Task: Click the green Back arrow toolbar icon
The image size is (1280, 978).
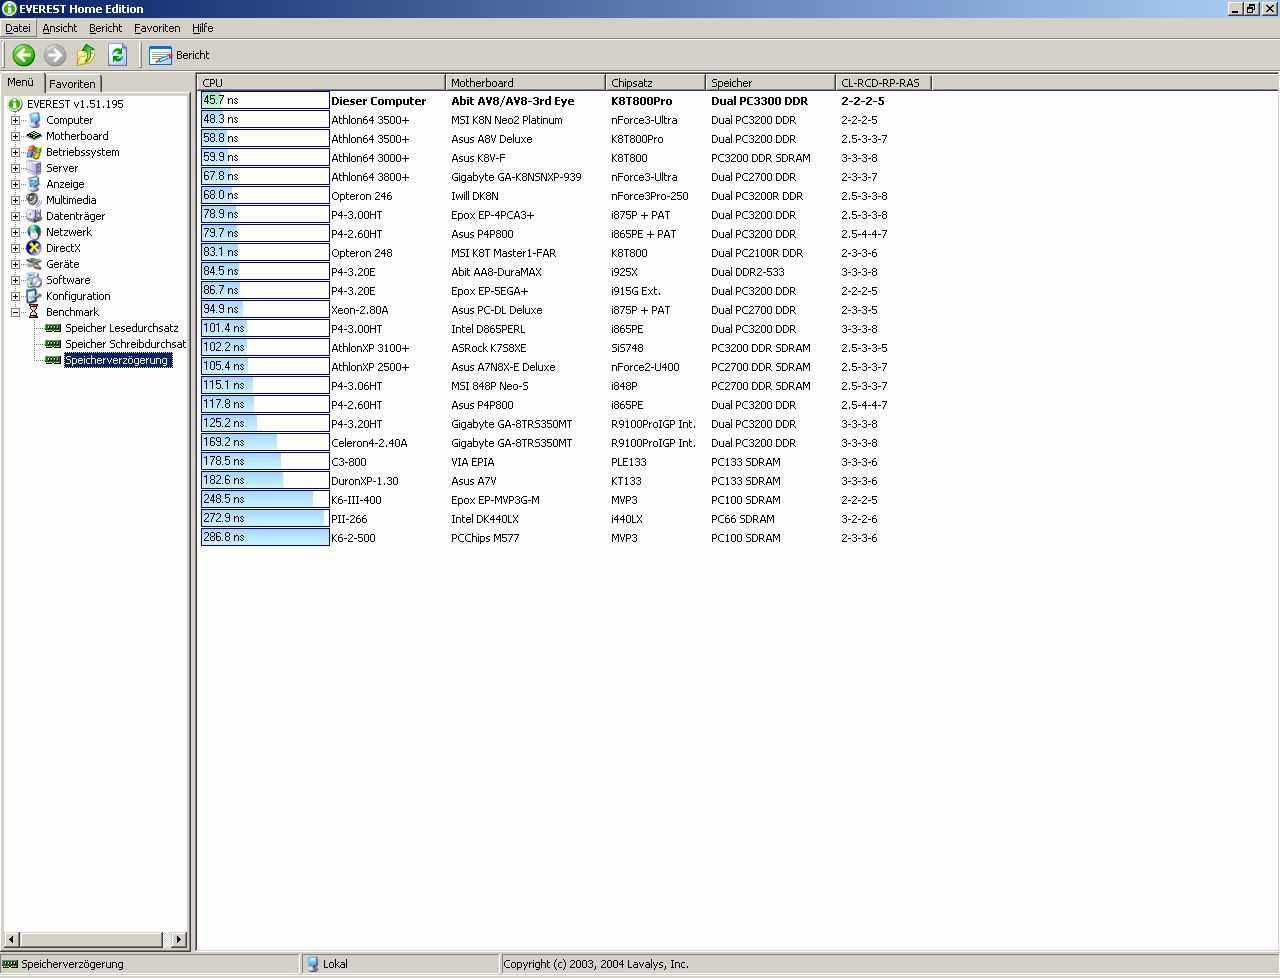Action: (23, 55)
